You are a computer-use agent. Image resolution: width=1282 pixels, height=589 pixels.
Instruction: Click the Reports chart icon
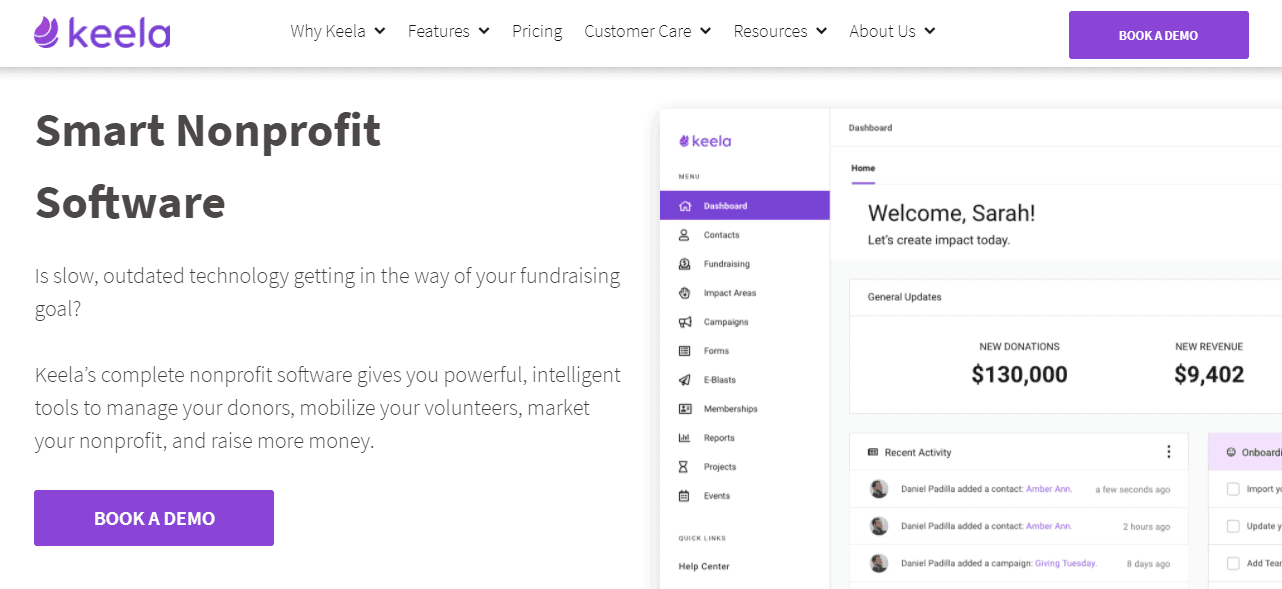[x=684, y=438]
